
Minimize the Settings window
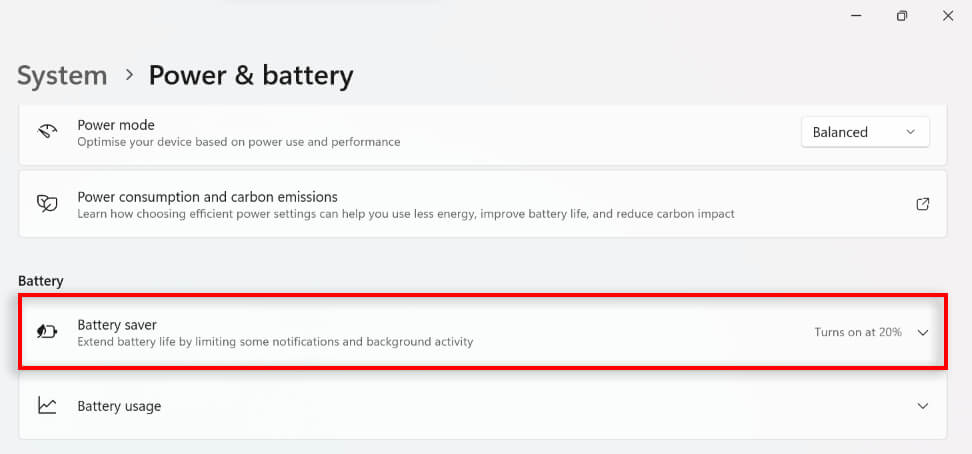click(x=856, y=16)
